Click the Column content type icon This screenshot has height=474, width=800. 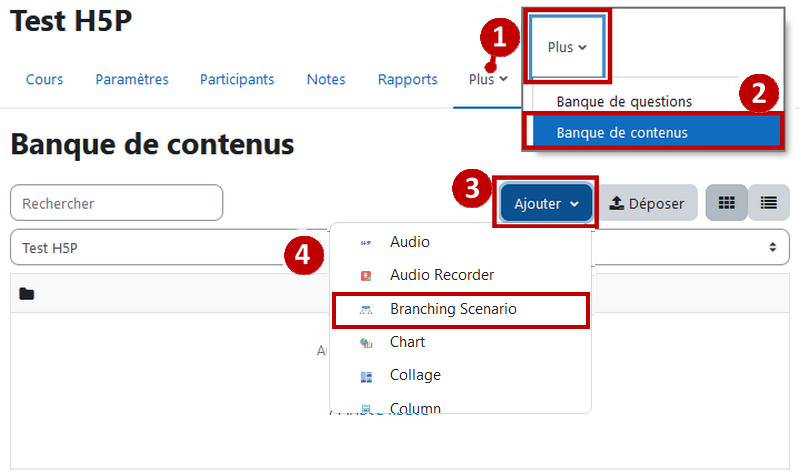coord(366,409)
